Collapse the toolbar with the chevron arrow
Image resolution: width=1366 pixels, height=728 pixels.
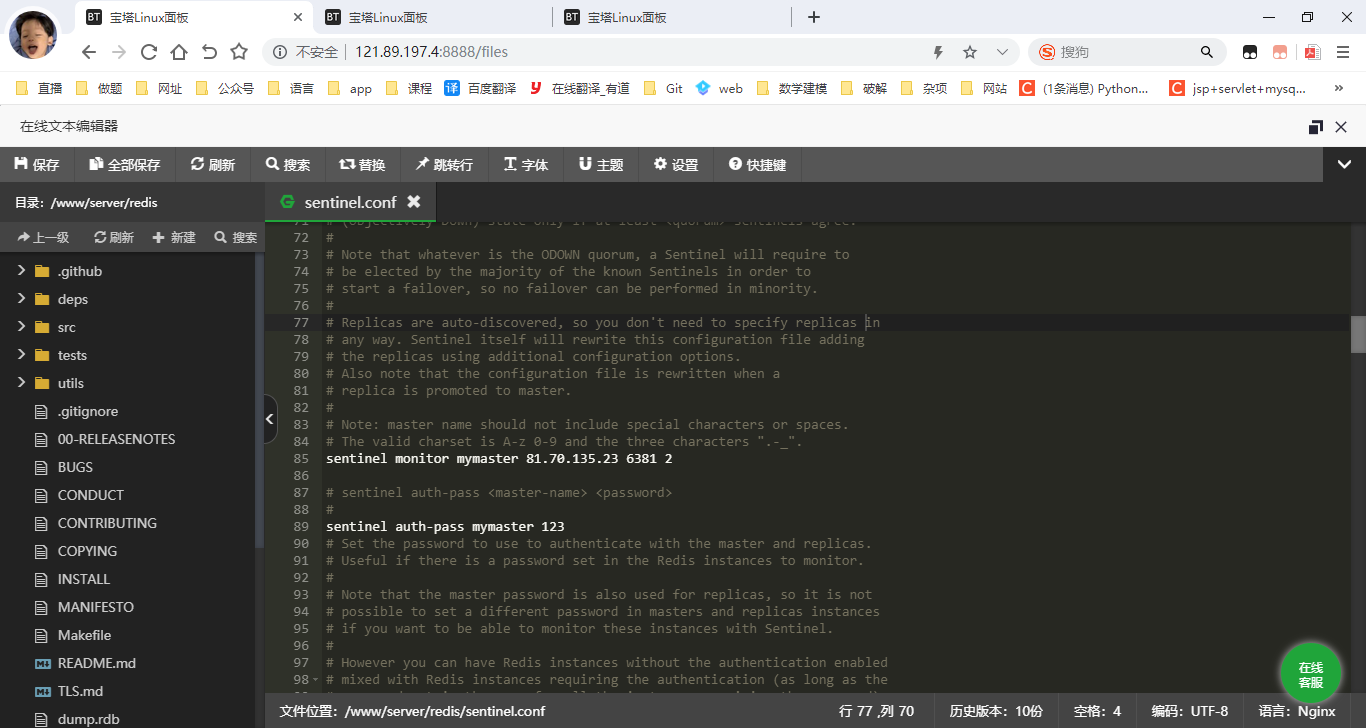(1344, 165)
